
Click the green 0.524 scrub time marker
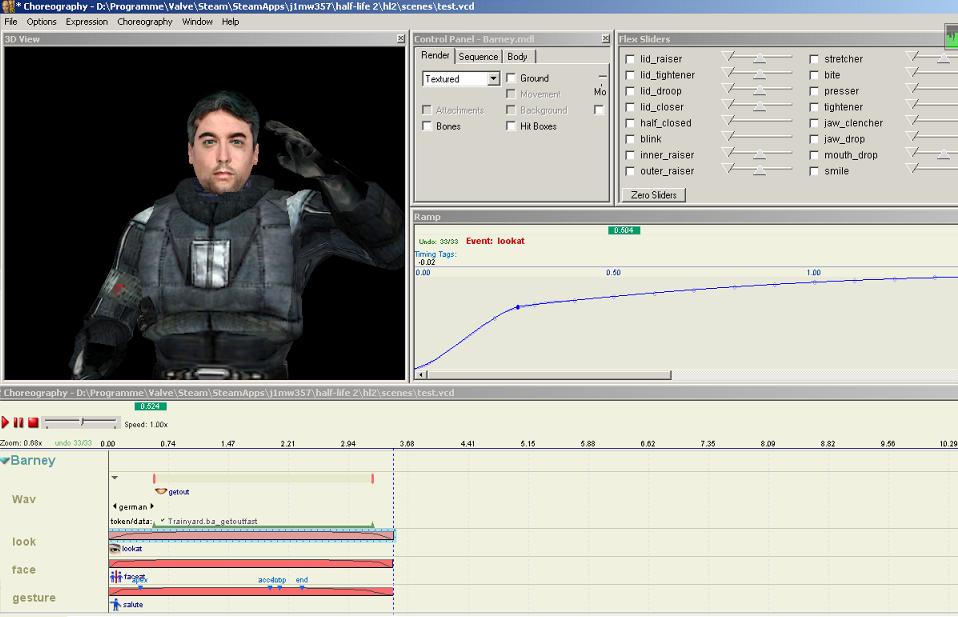[150, 406]
